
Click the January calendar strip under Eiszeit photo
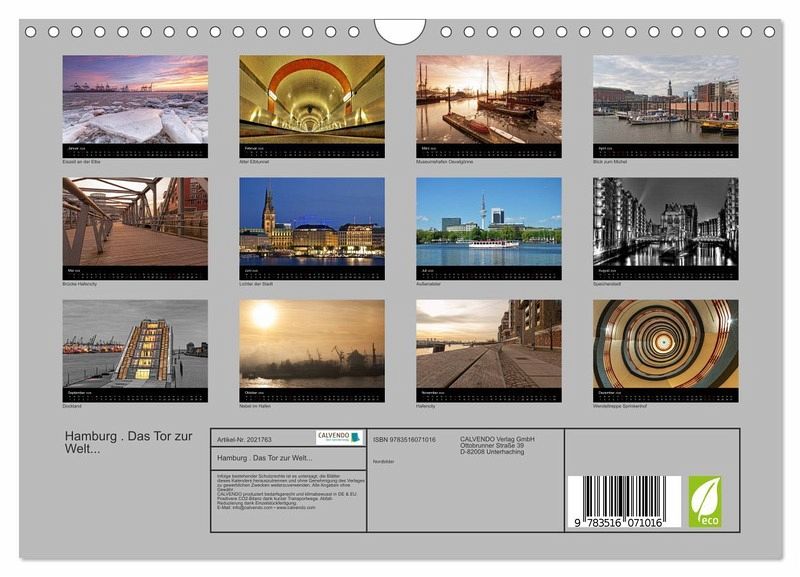click(x=135, y=150)
